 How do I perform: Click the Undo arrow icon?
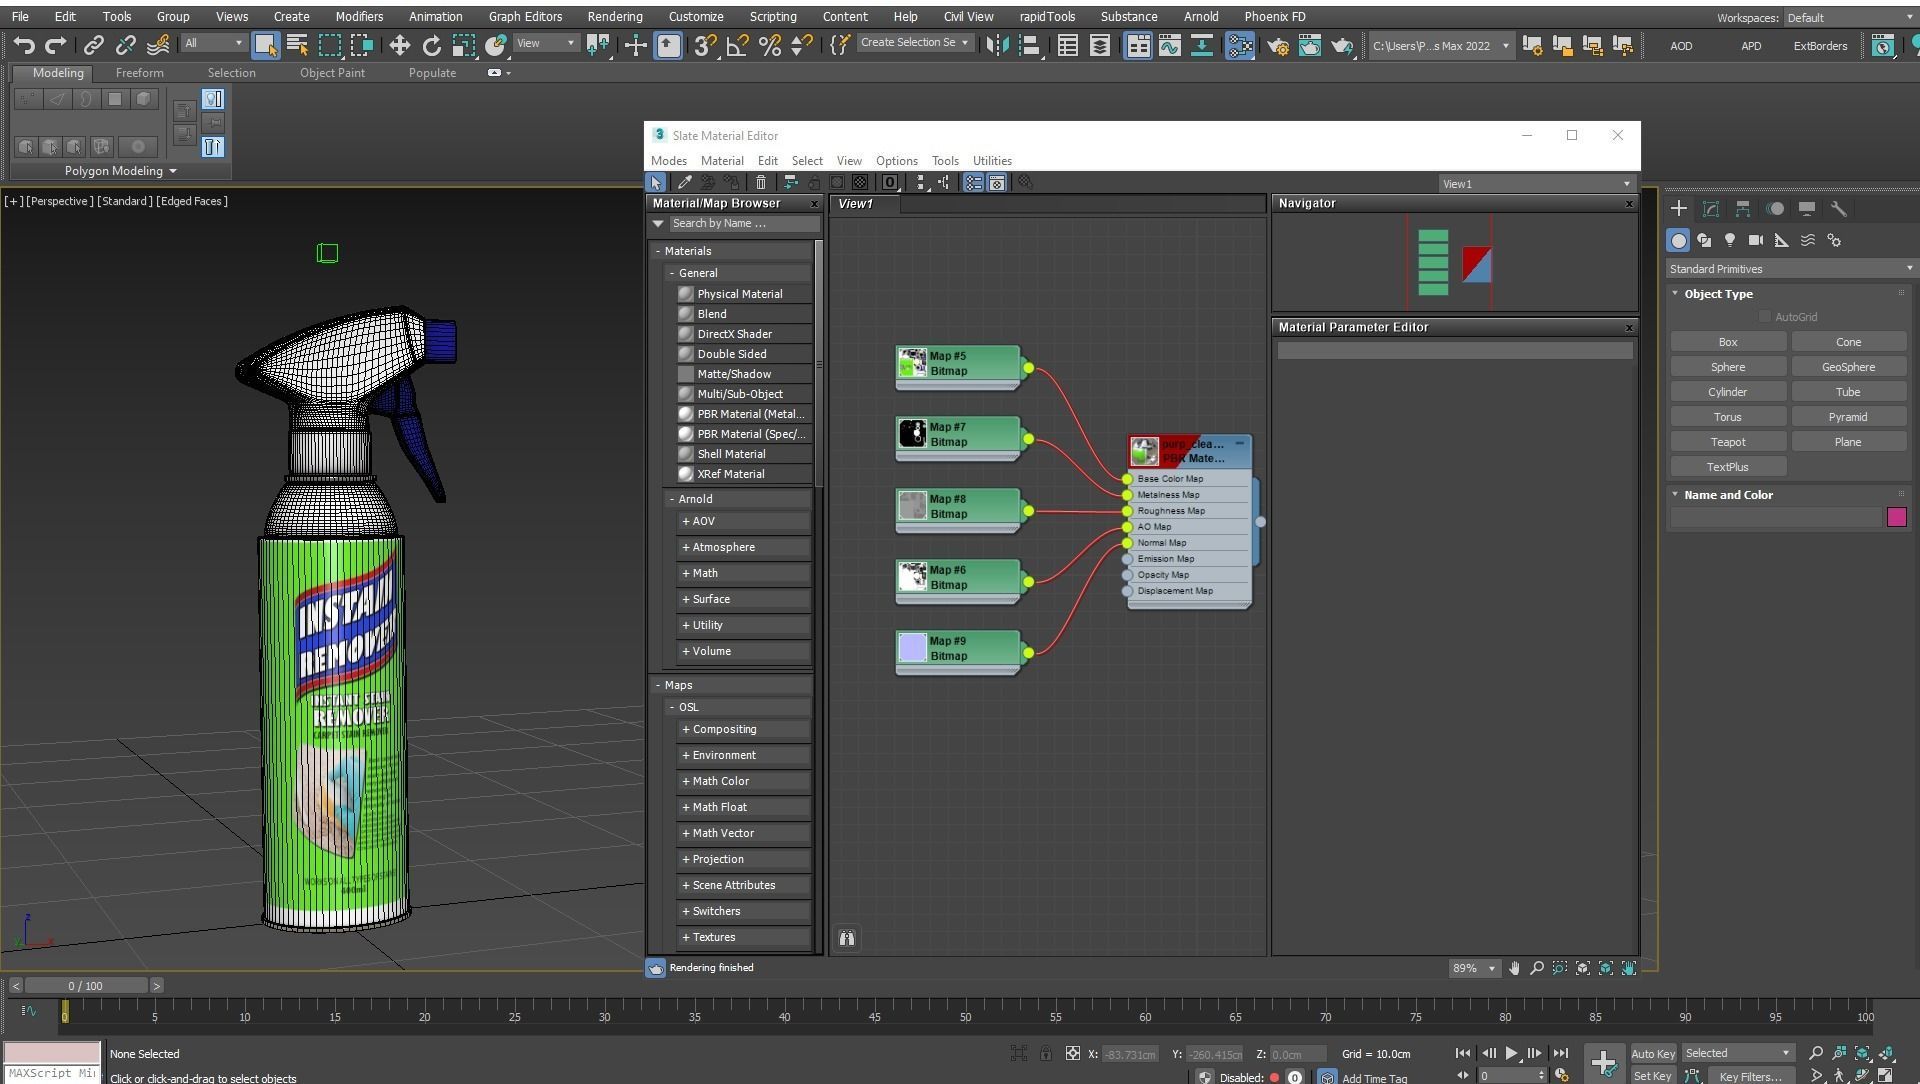(24, 45)
